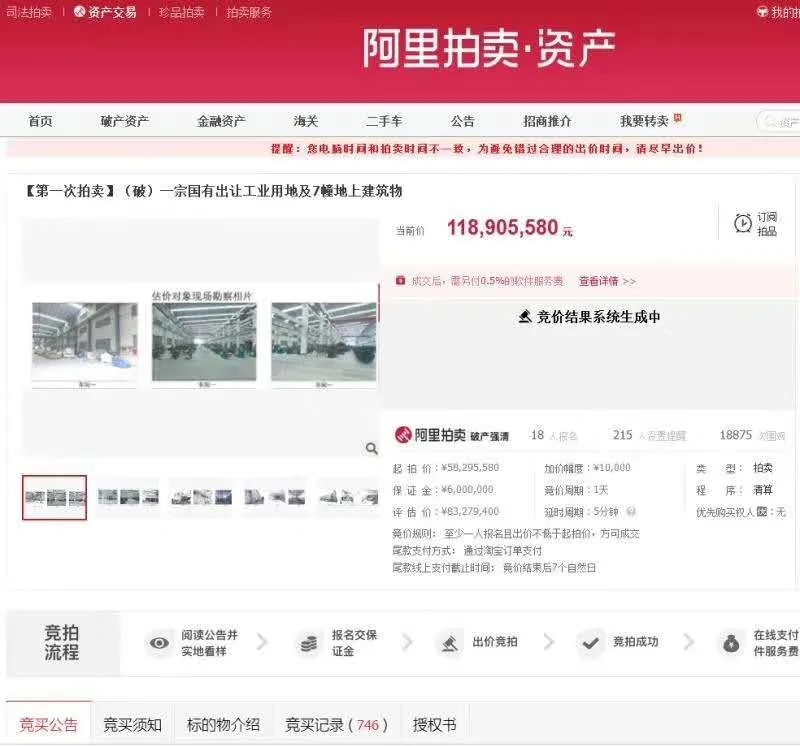Click the 阿里拍卖·资产 header logo
800x746 pixels.
click(489, 48)
